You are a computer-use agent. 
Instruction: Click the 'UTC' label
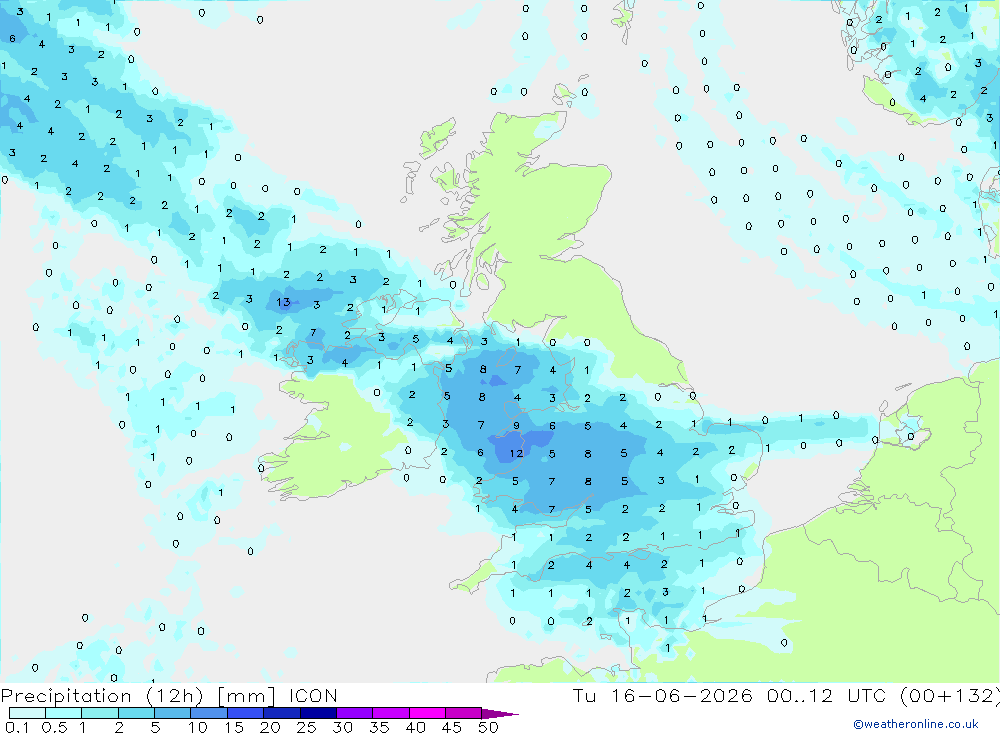pos(867,695)
